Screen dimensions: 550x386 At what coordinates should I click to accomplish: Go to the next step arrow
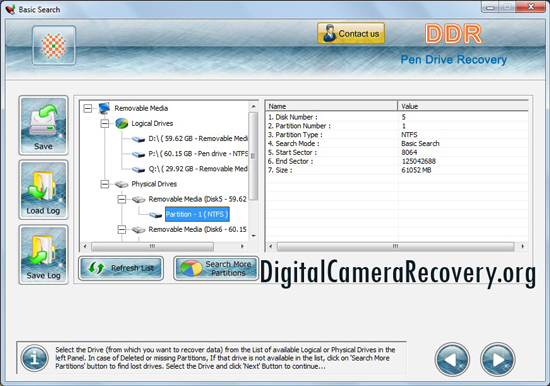(497, 359)
